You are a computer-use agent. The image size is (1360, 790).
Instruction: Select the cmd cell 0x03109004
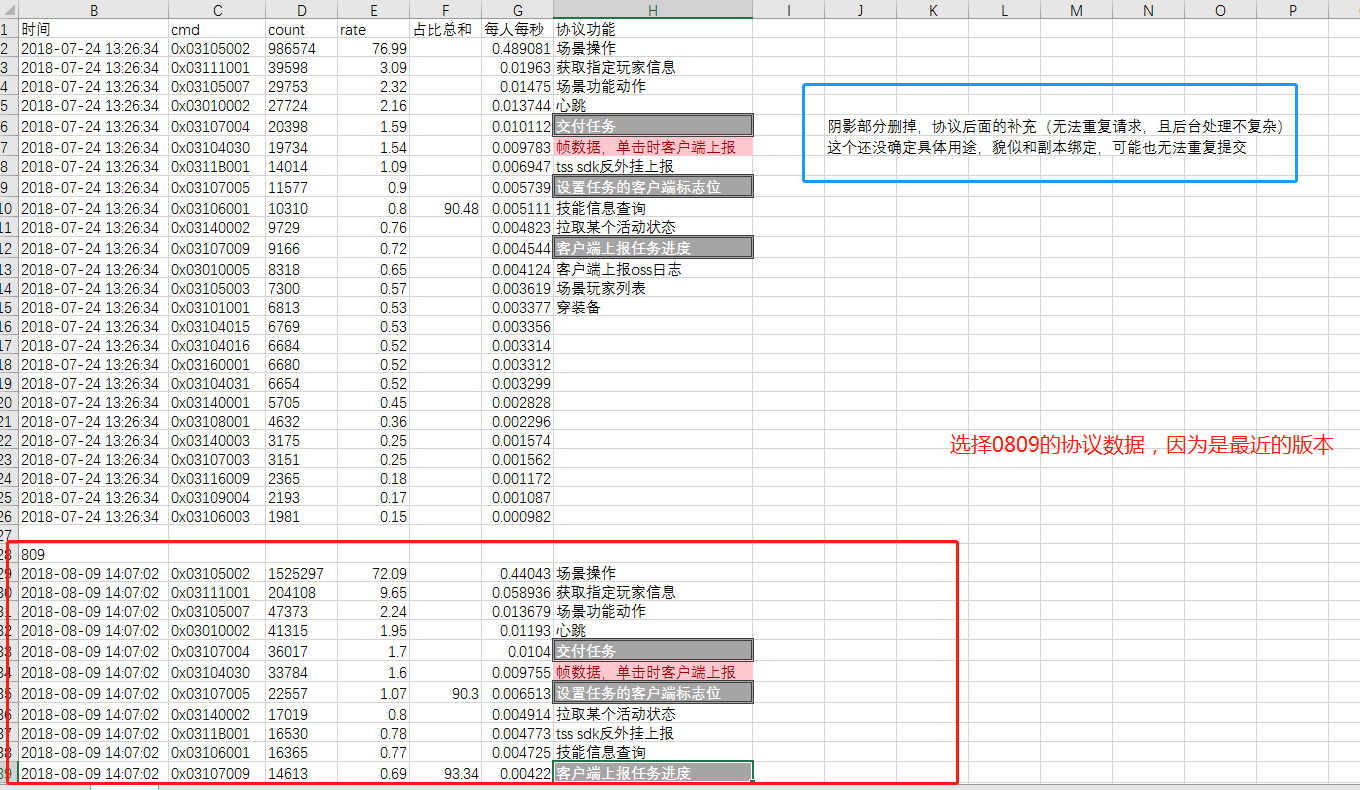tap(217, 497)
